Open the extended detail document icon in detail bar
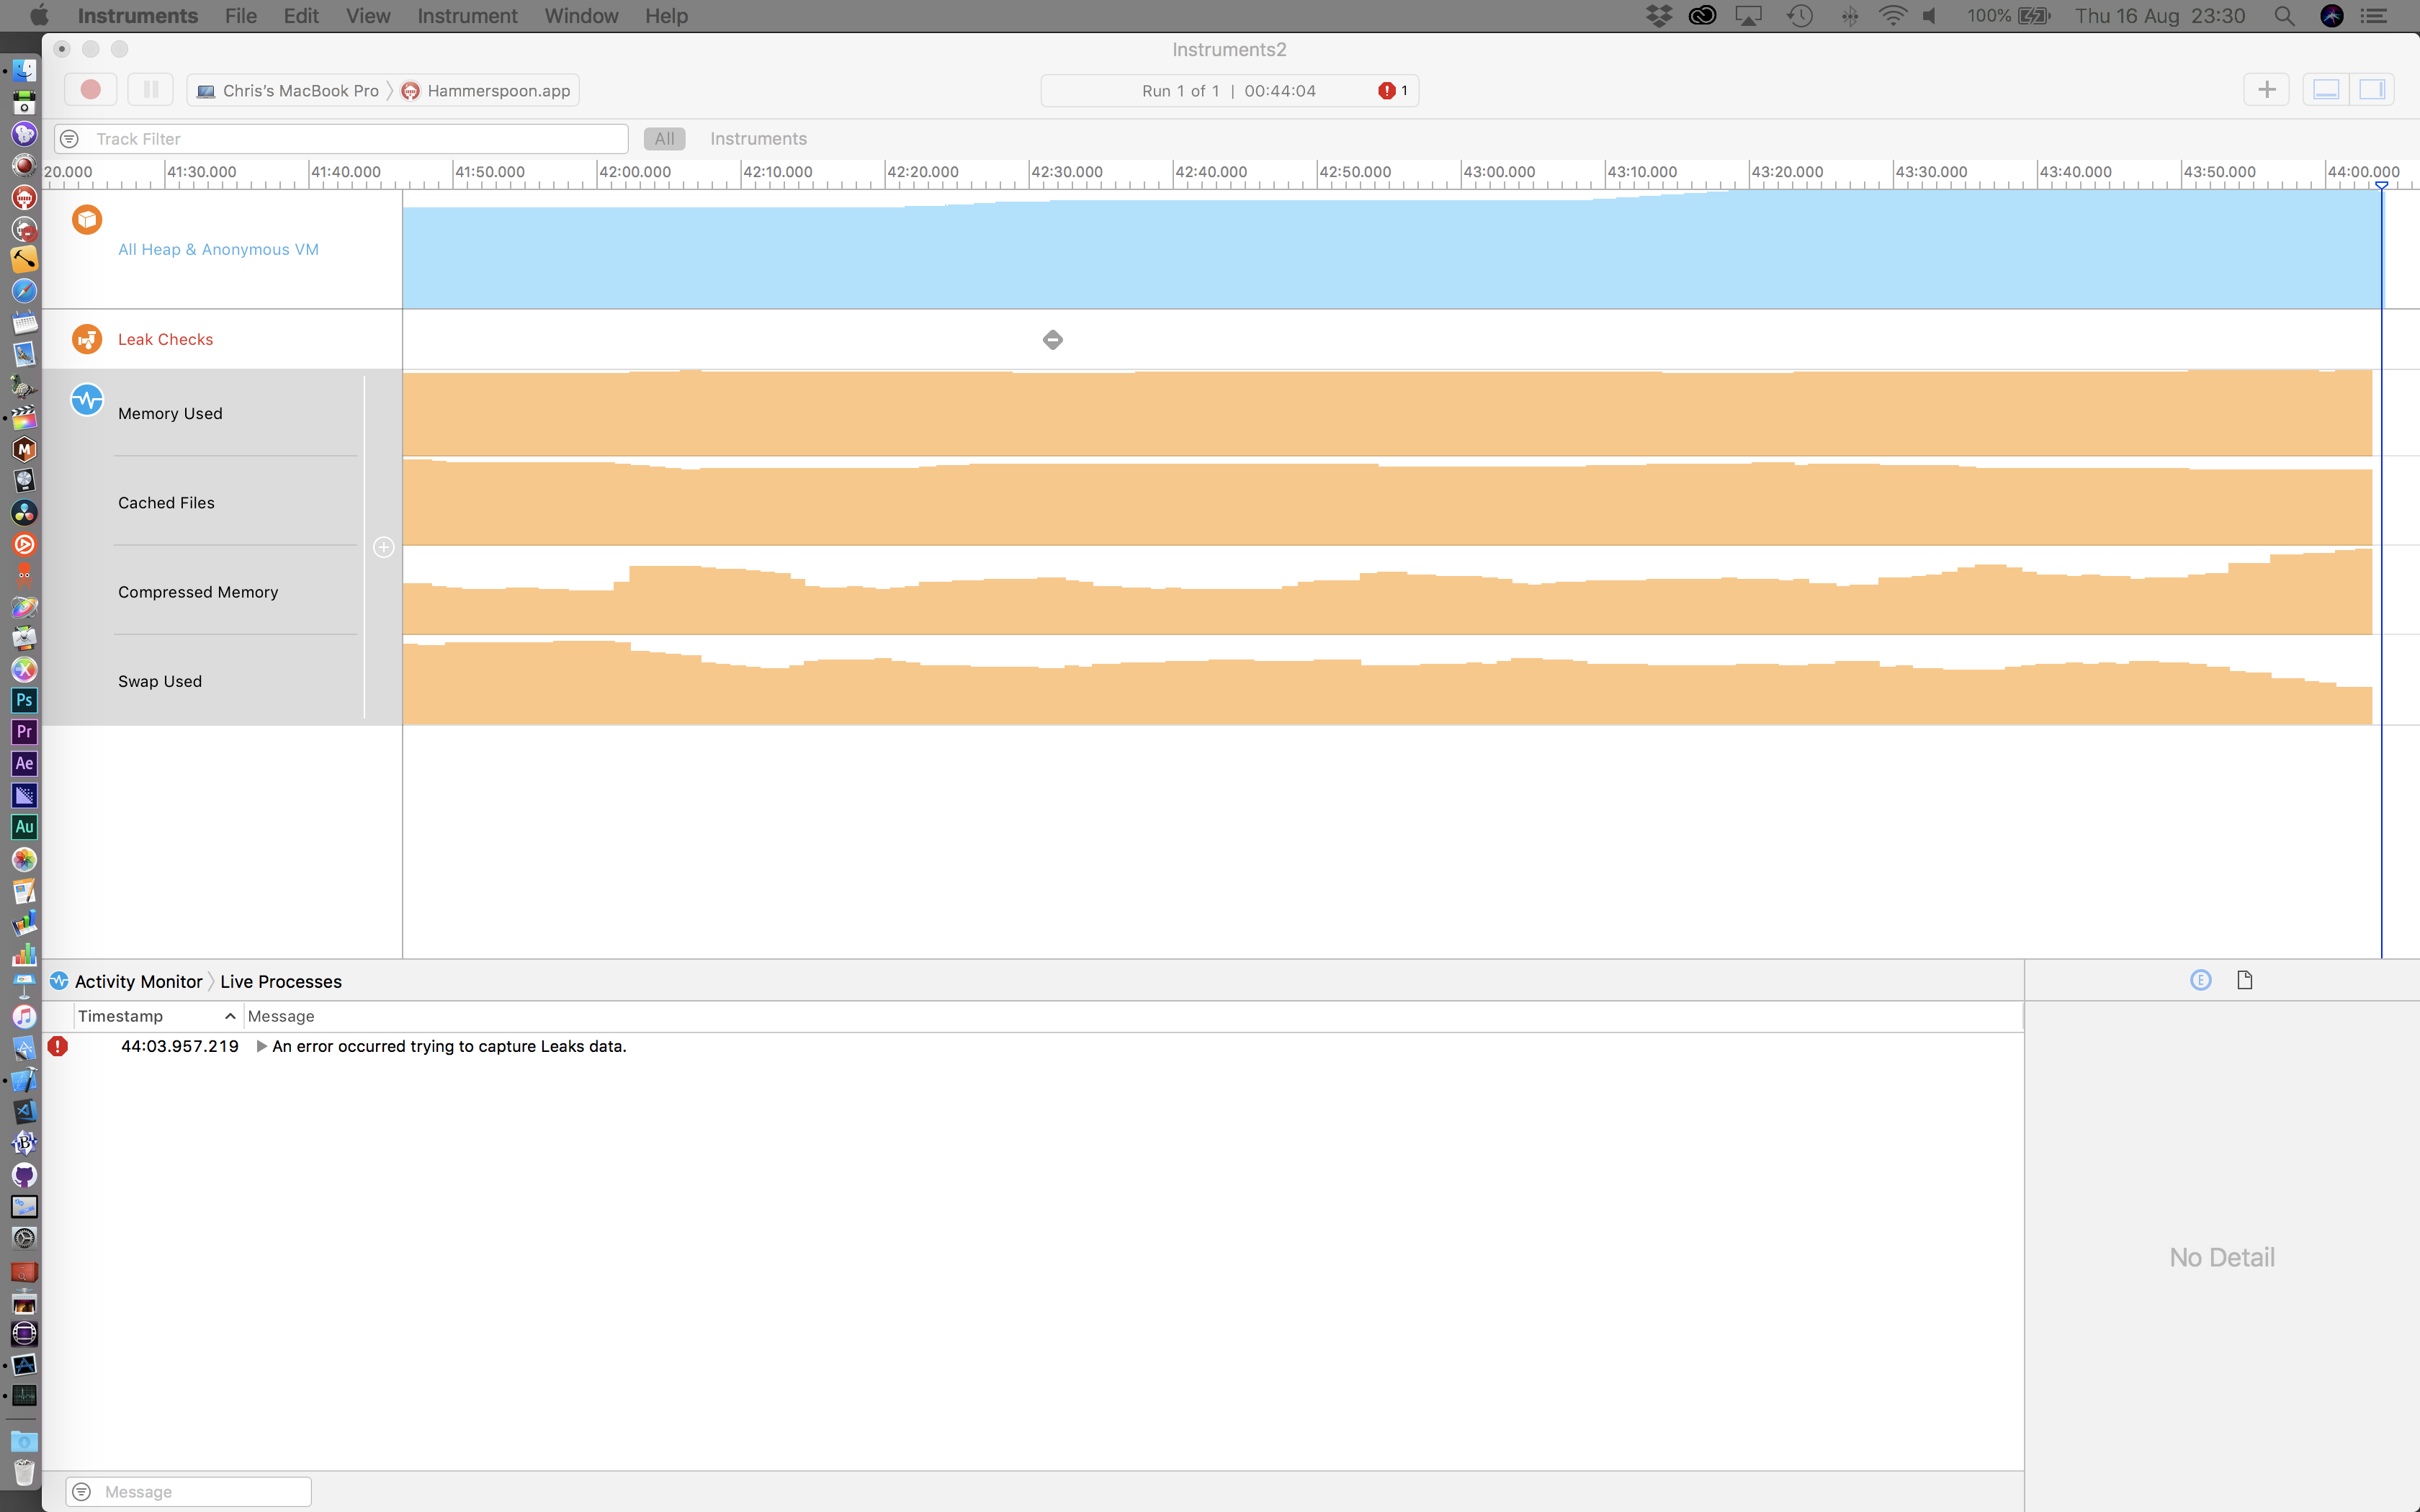The height and width of the screenshot is (1512, 2420). (2244, 980)
